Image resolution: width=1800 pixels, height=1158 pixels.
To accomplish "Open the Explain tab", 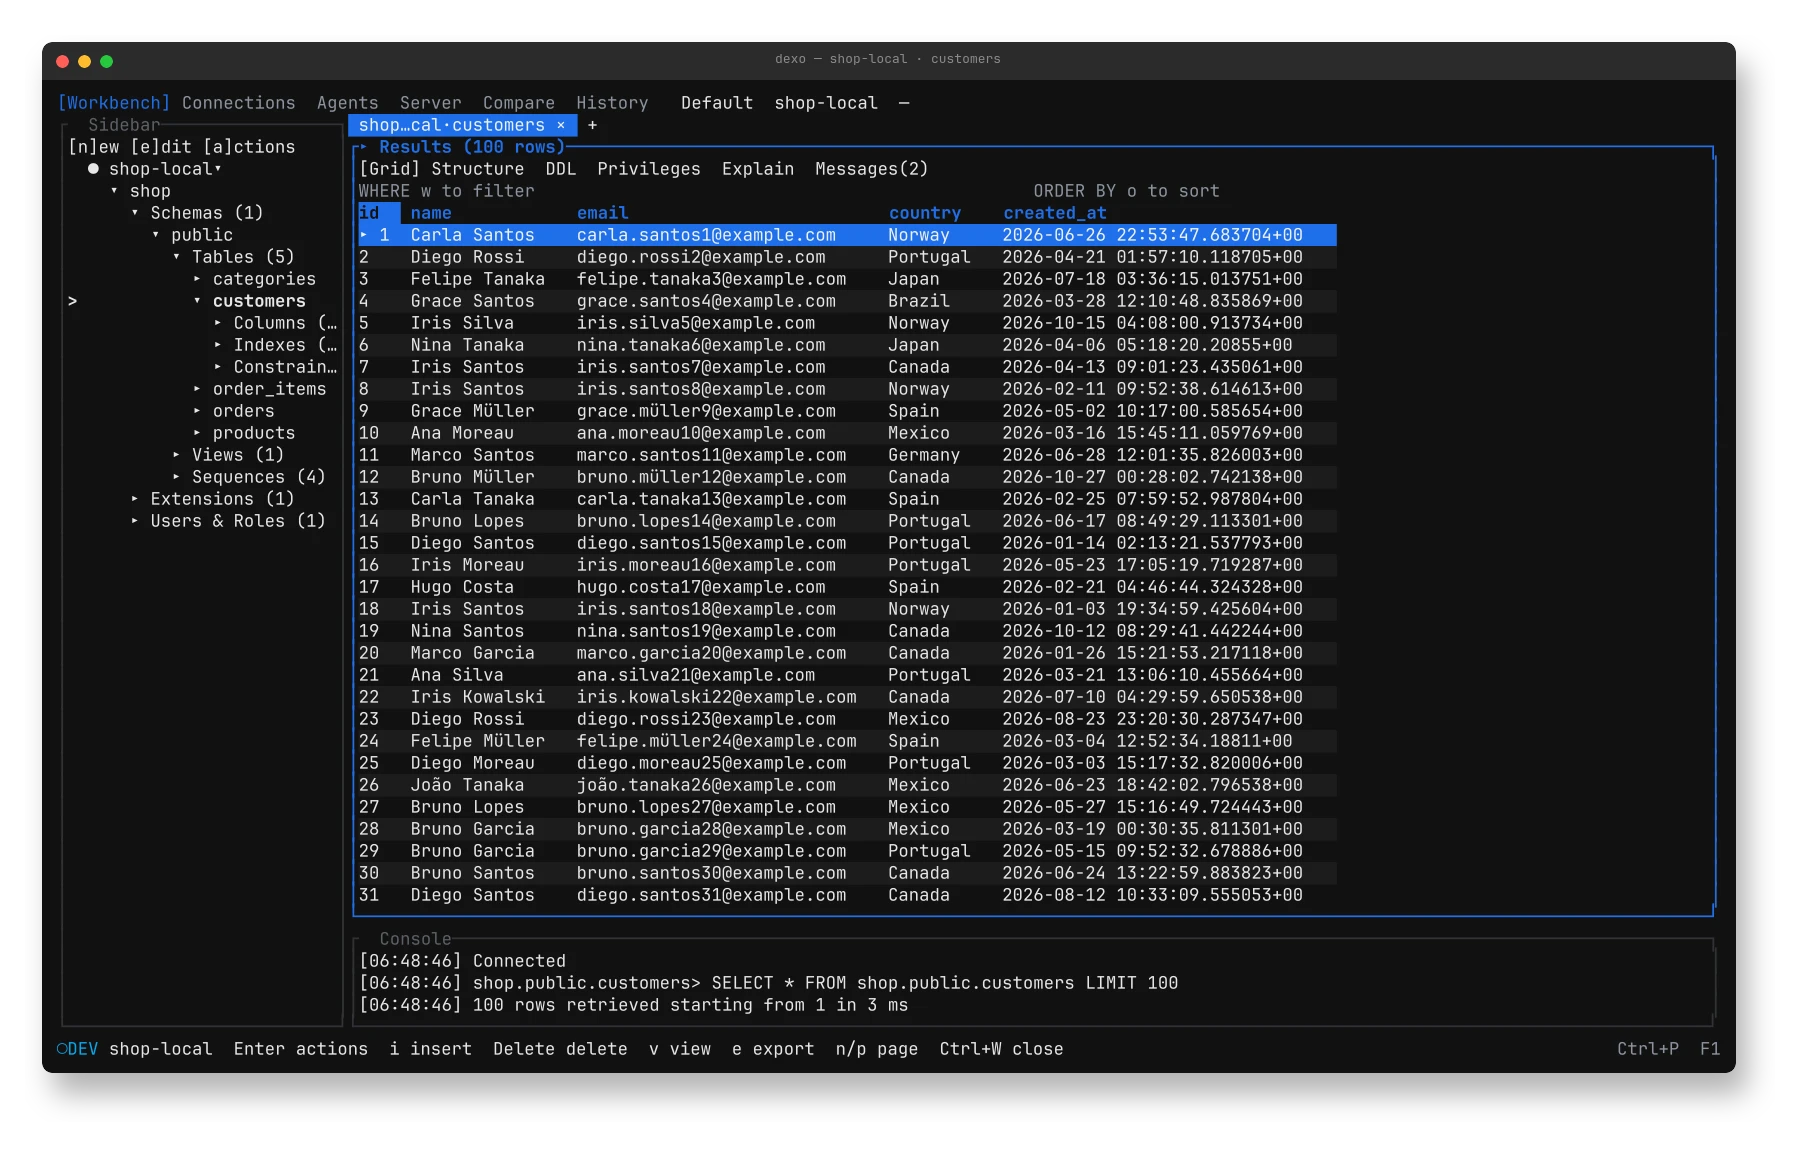I will click(757, 169).
